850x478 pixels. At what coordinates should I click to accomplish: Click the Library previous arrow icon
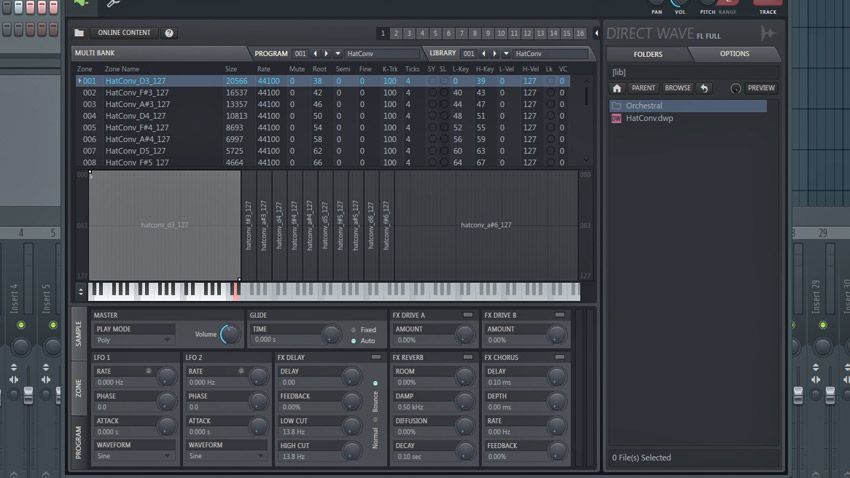pos(484,53)
